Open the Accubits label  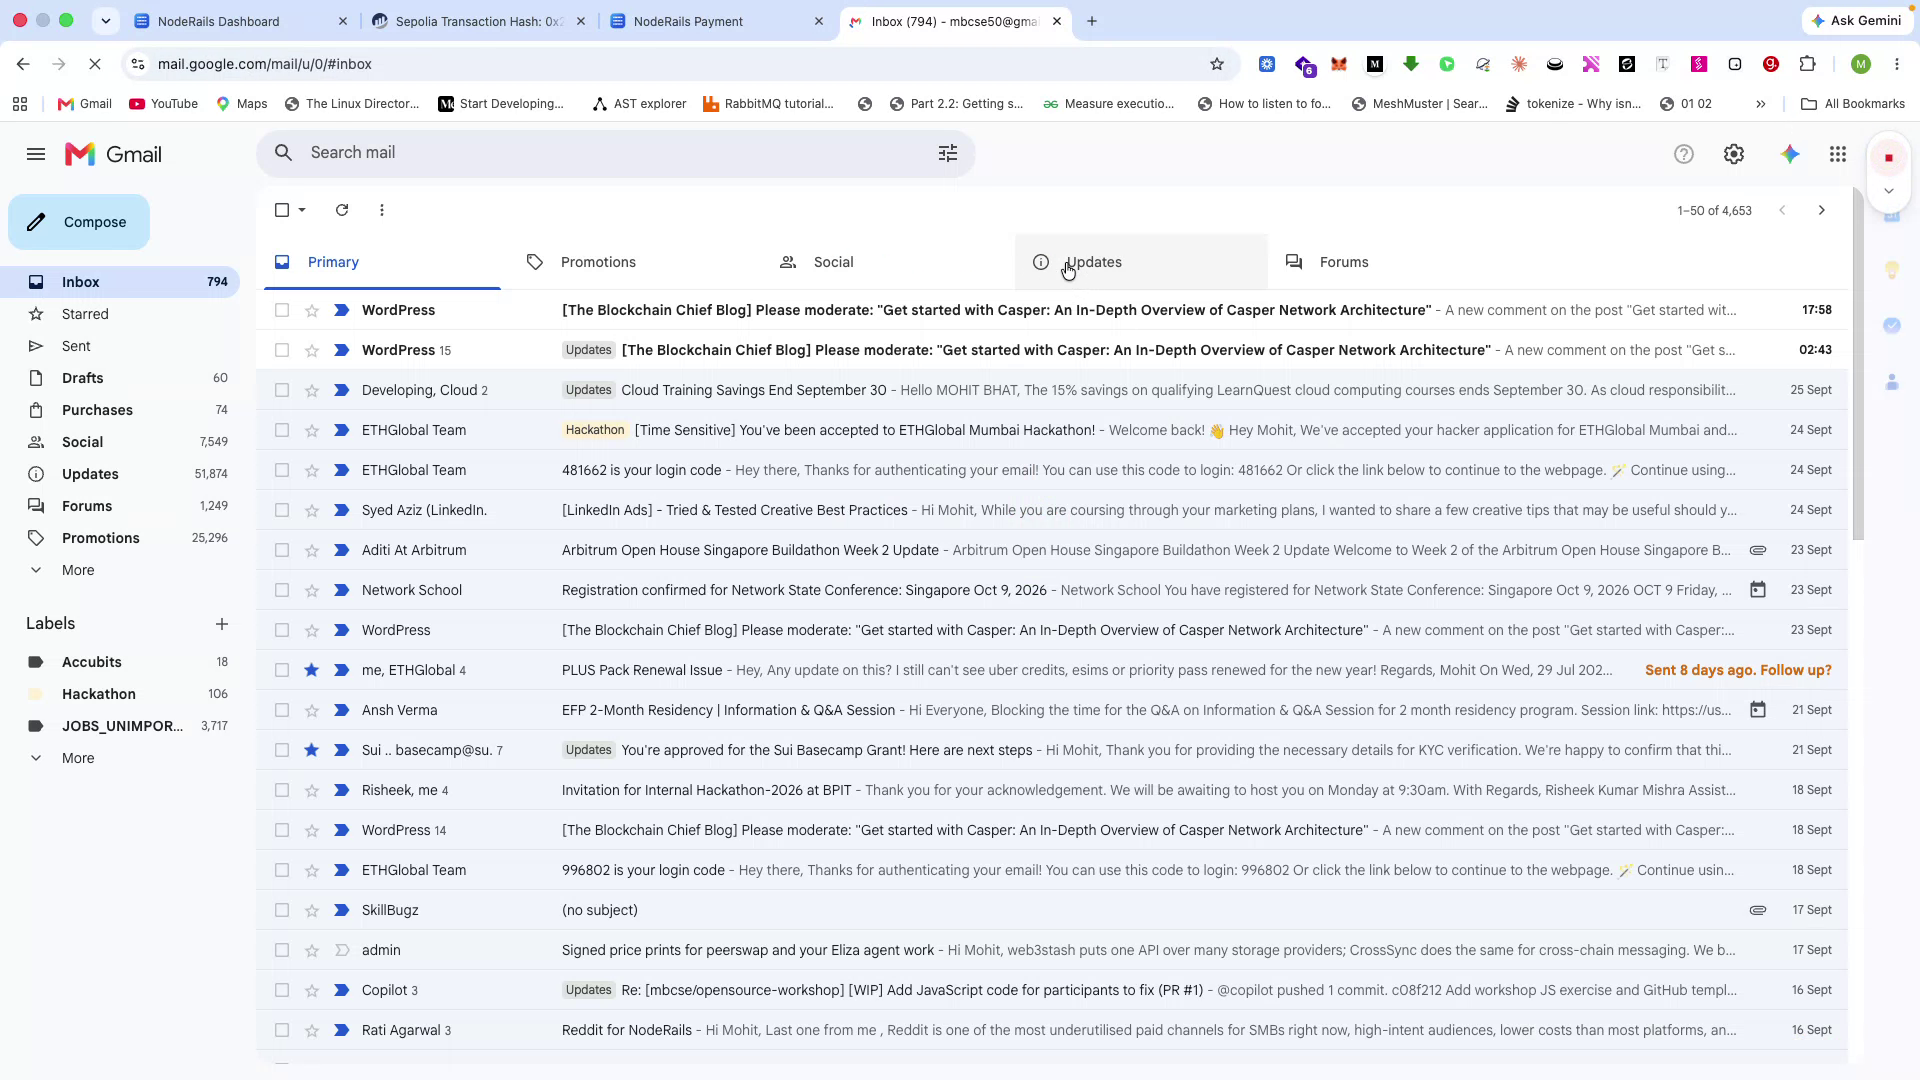coord(92,662)
